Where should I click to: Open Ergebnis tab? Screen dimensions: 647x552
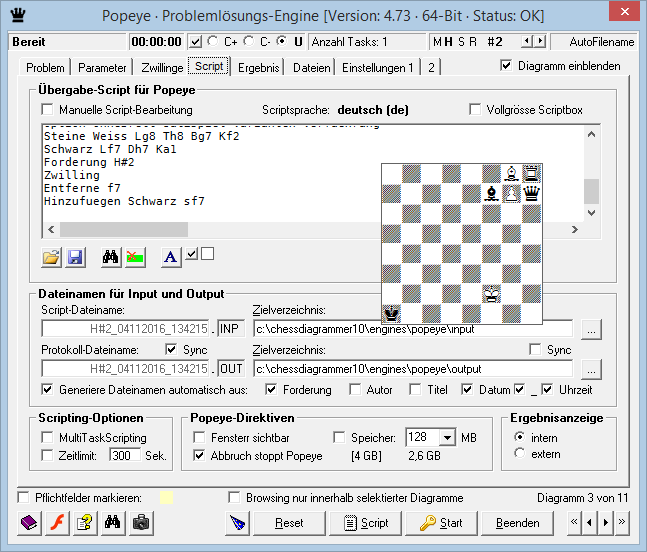pos(259,68)
